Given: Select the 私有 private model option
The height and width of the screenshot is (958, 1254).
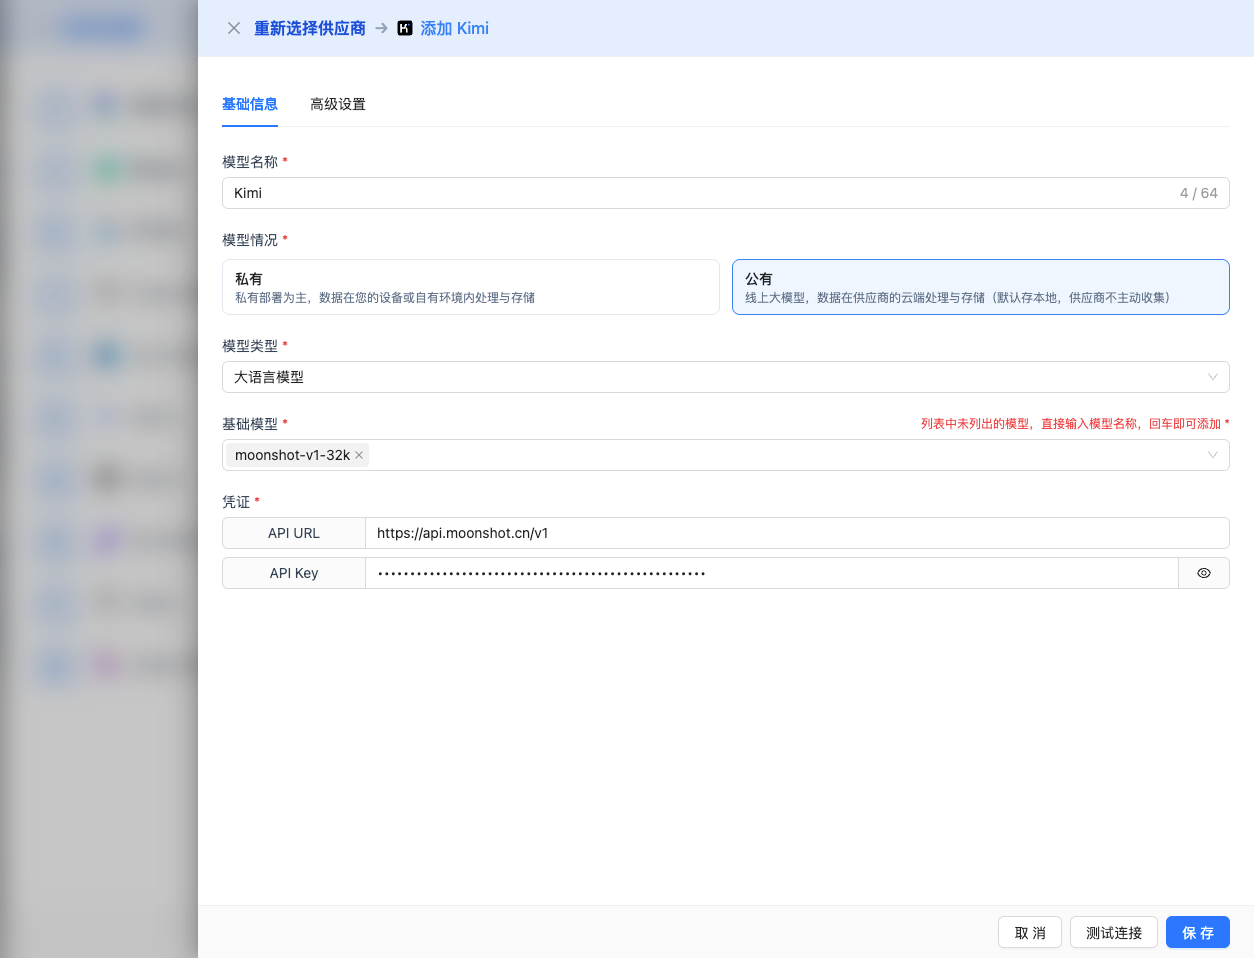Looking at the screenshot, I should click(x=470, y=287).
